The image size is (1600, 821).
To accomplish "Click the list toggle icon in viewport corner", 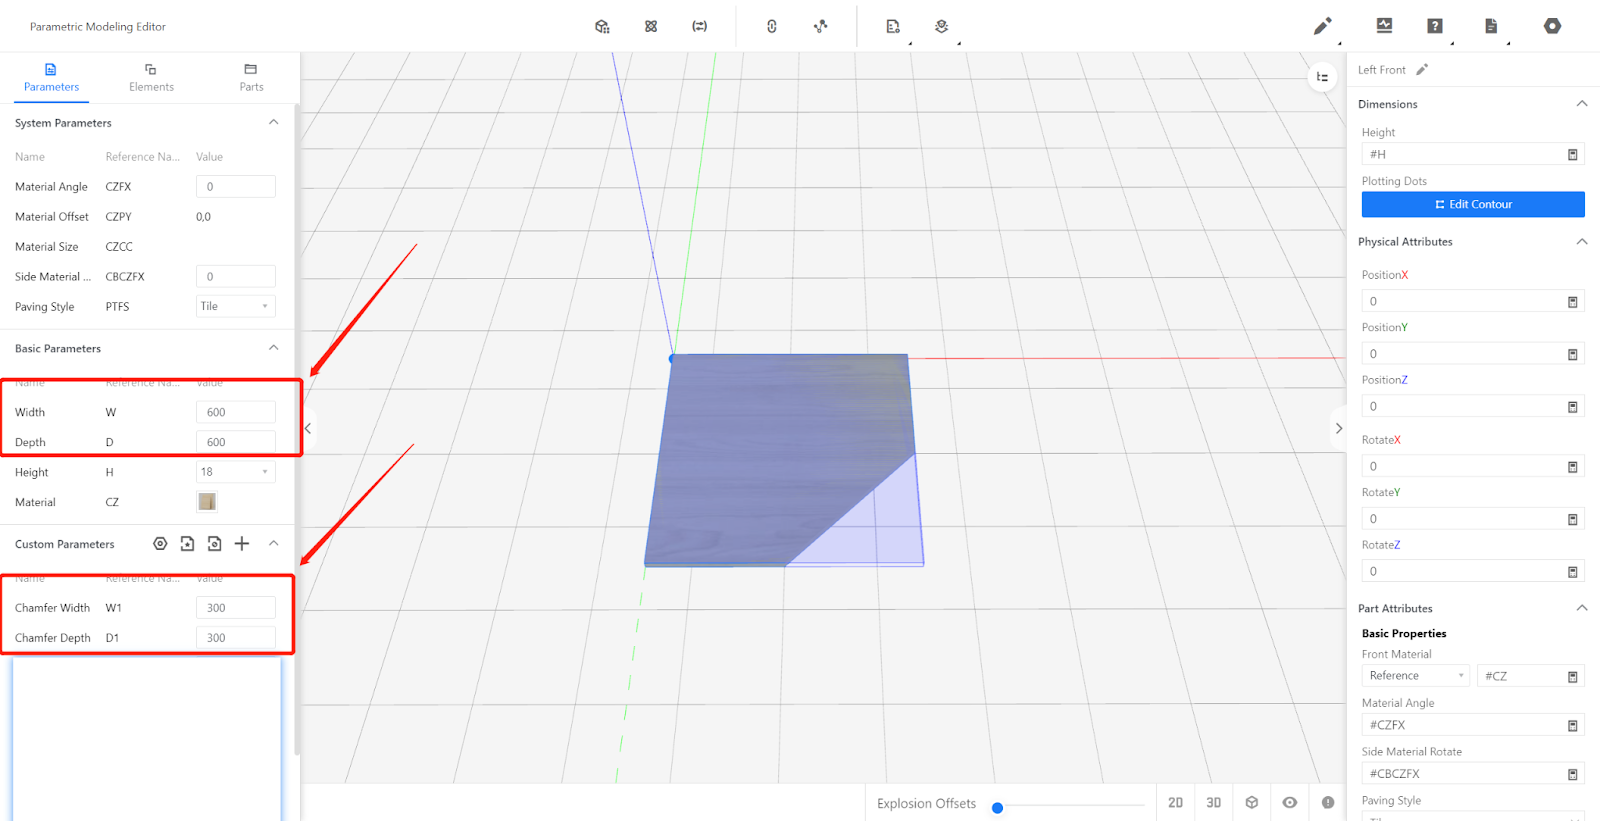I will coord(1322,77).
